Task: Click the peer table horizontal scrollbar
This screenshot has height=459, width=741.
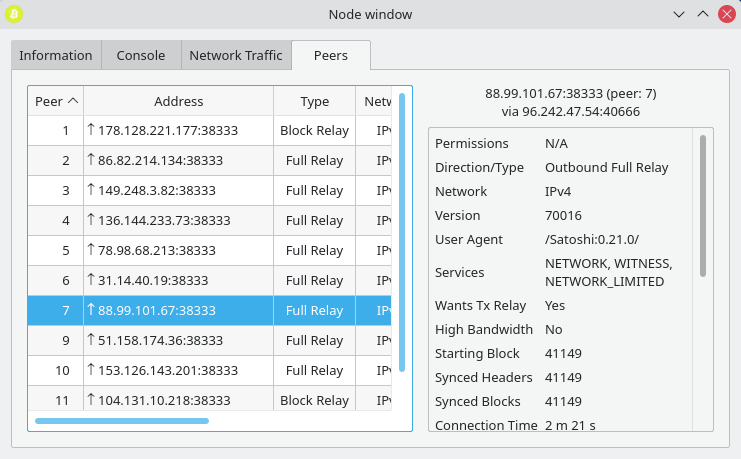Action: click(122, 421)
